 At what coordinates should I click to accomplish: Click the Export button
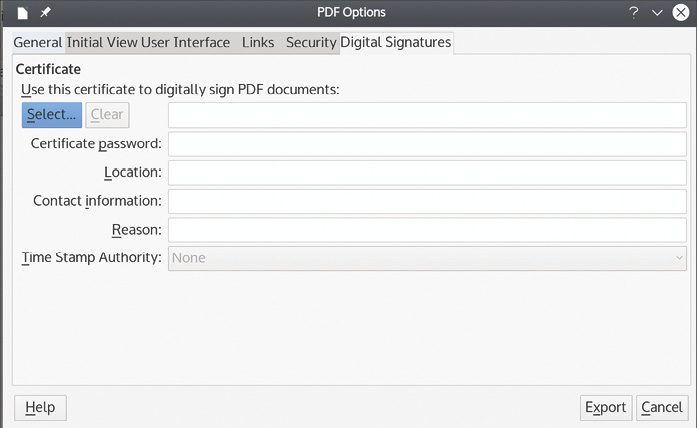point(605,408)
